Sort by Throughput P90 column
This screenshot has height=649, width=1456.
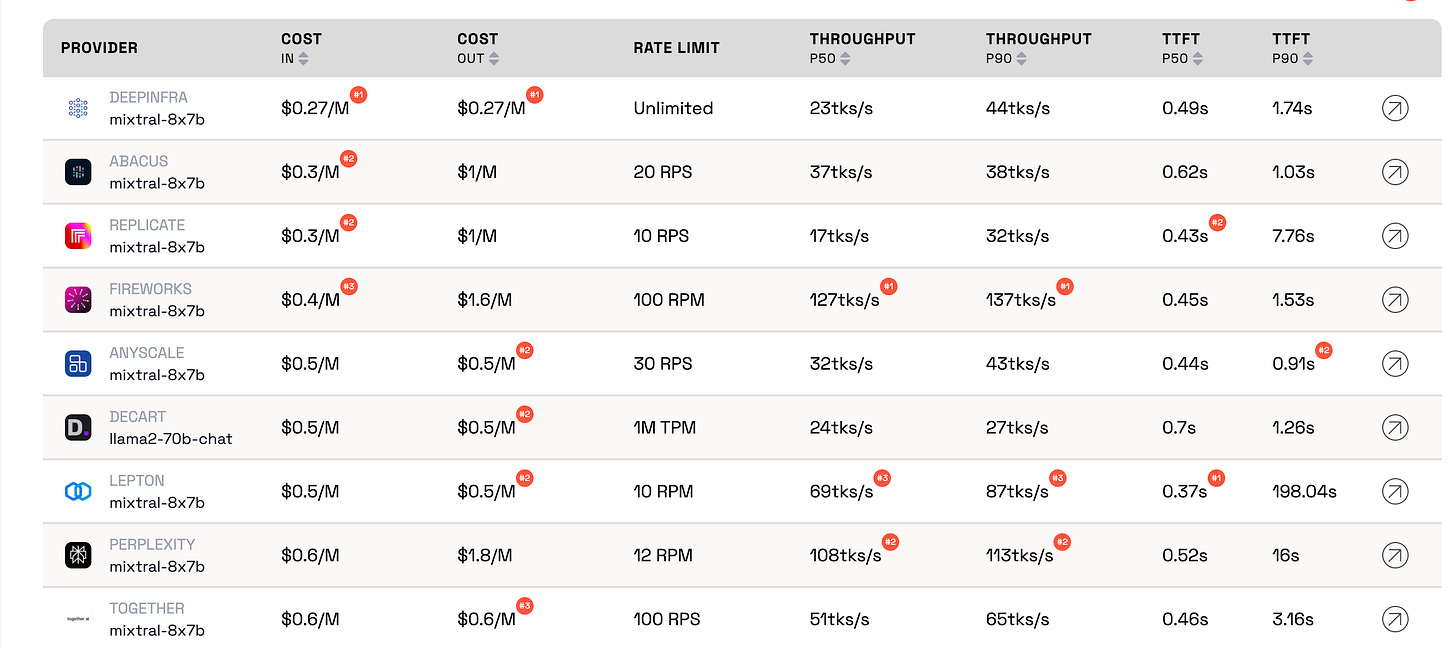tap(1021, 59)
